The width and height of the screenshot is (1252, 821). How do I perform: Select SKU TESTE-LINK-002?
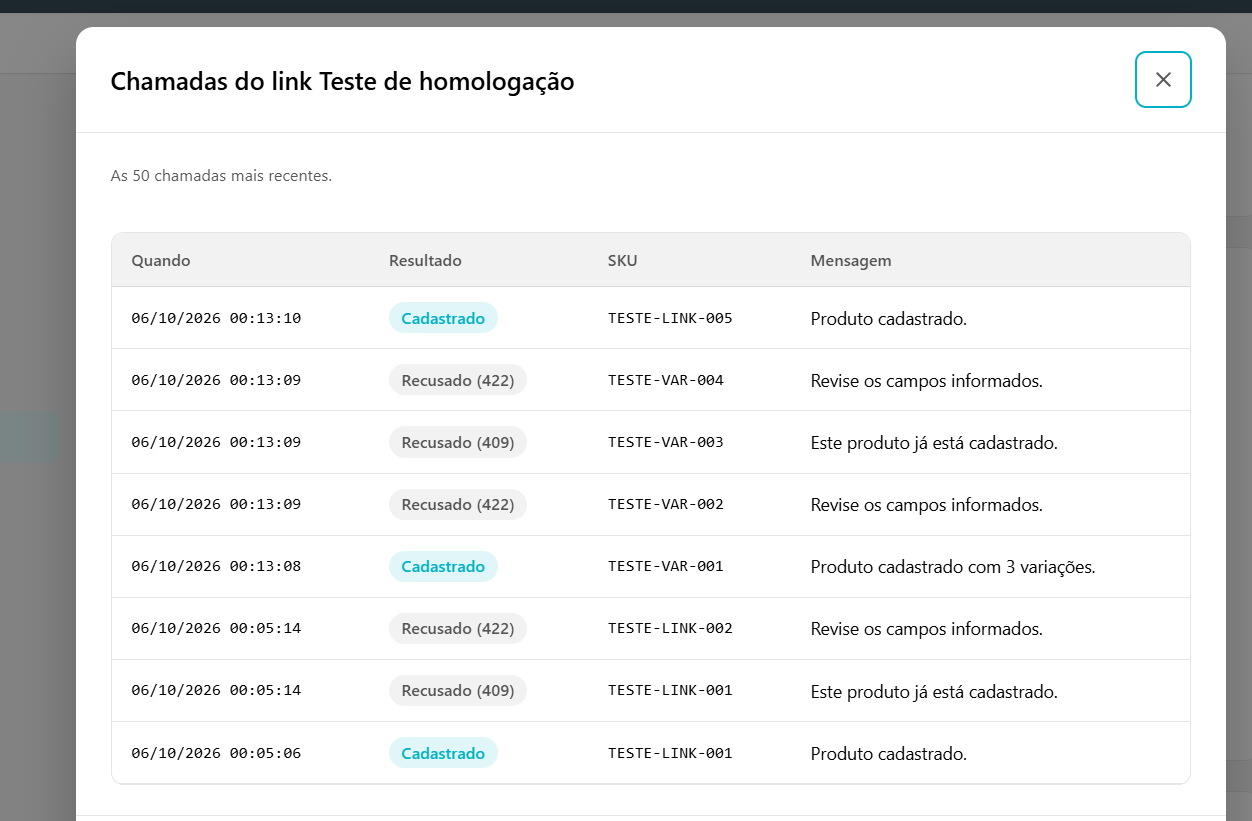[x=670, y=628]
